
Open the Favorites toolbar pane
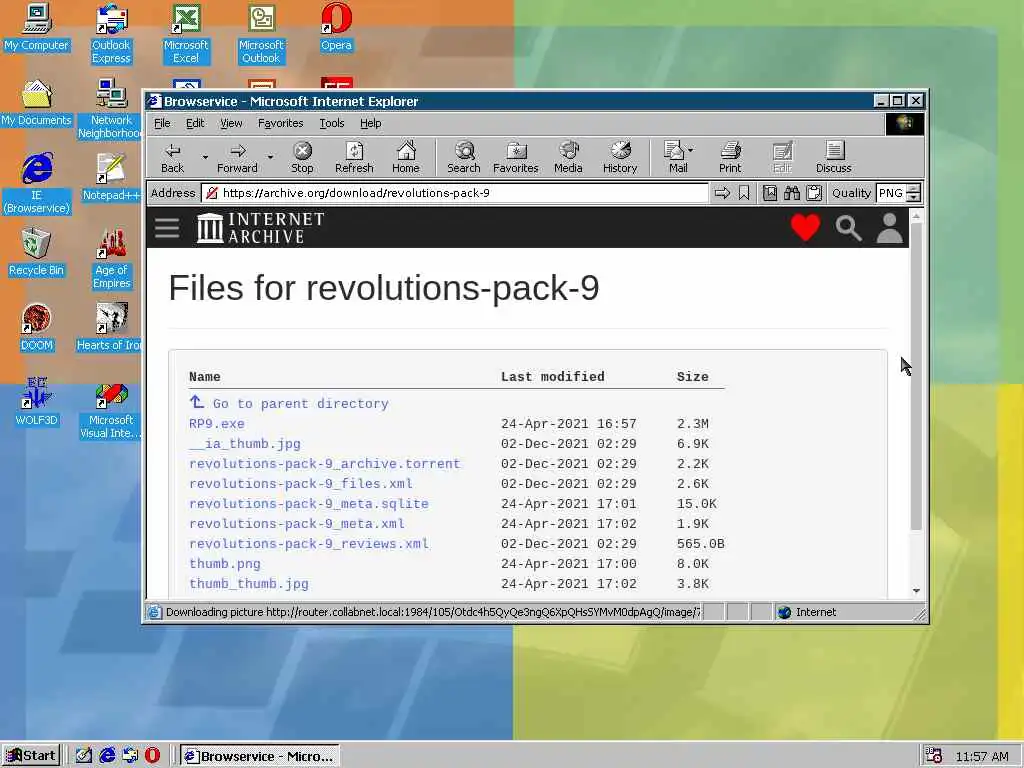[x=516, y=157]
